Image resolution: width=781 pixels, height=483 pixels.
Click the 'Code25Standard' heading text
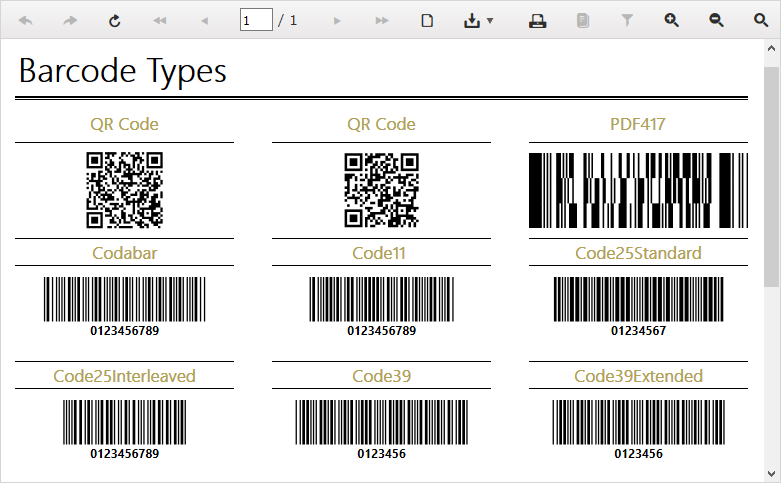[x=639, y=253]
